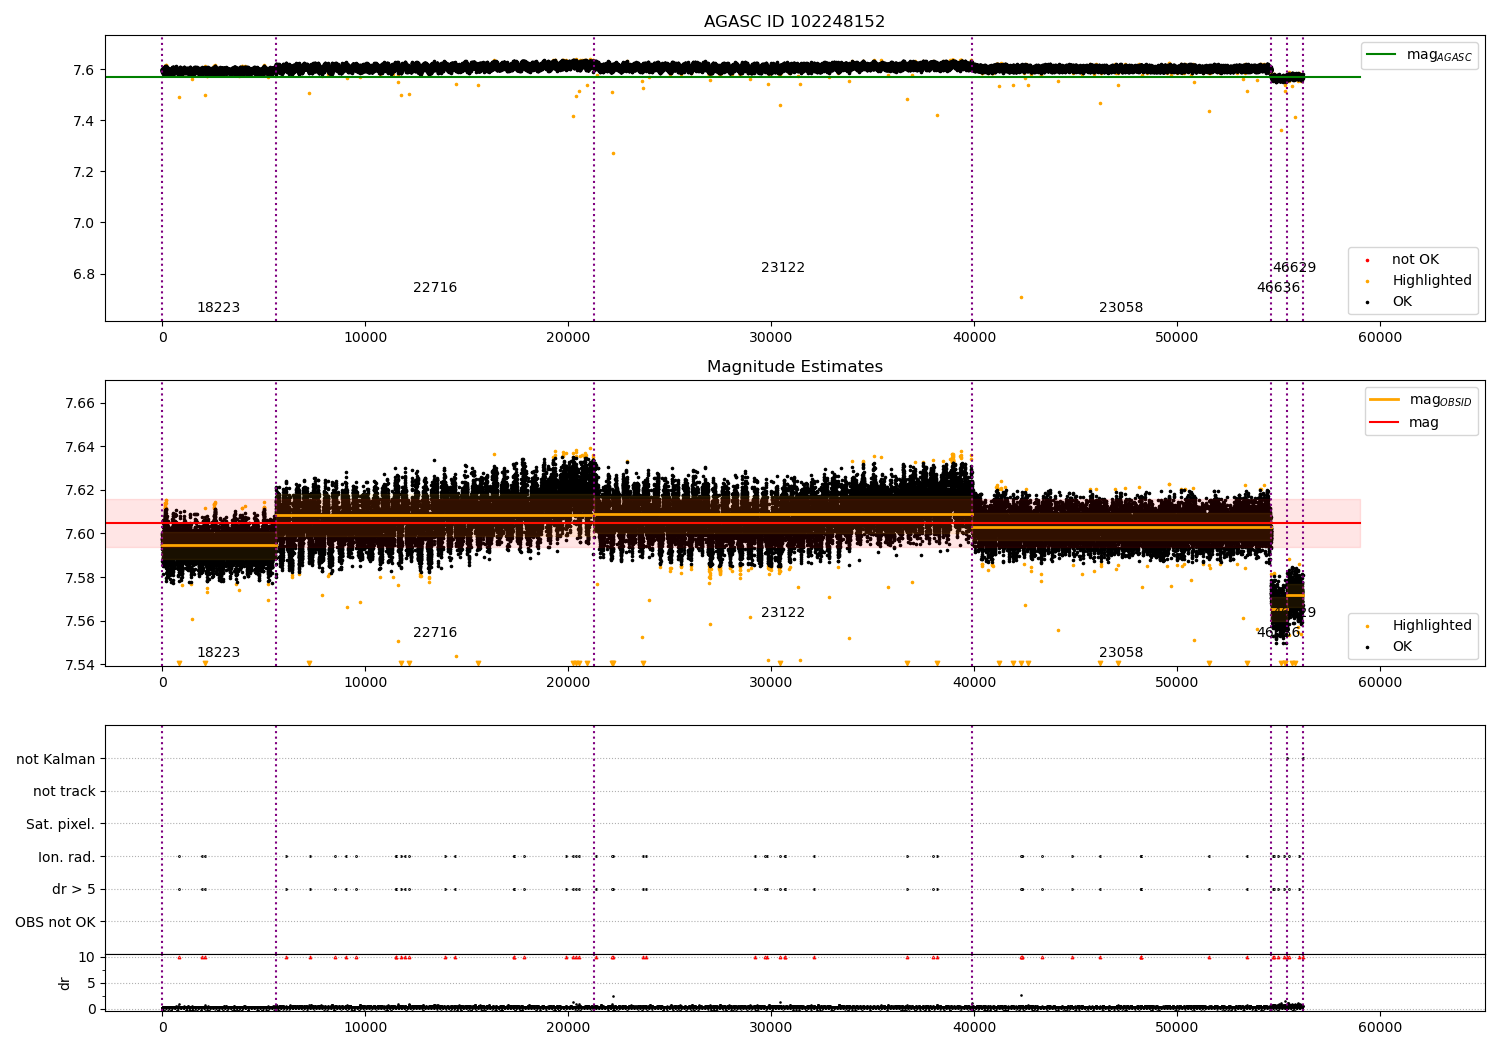Click OBSID label 23122 in Magnitude Estimates plot
Image resolution: width=1500 pixels, height=1050 pixels.
pos(783,613)
